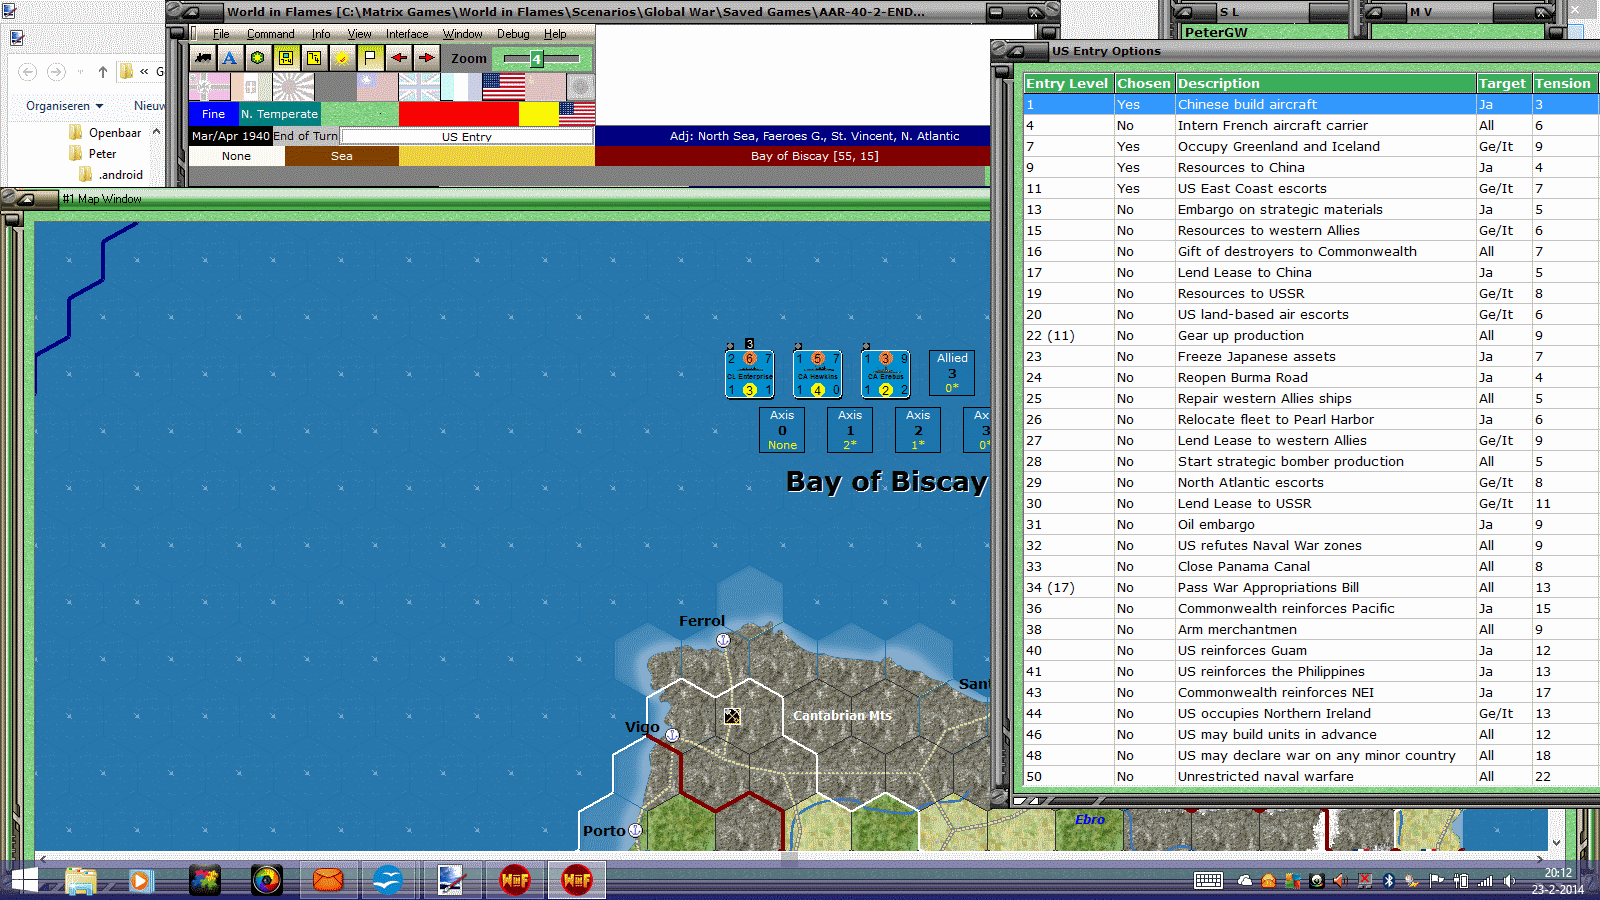Screen dimensions: 1600x900
Task: Select the Japanese rising sun flag
Action: tap(293, 87)
